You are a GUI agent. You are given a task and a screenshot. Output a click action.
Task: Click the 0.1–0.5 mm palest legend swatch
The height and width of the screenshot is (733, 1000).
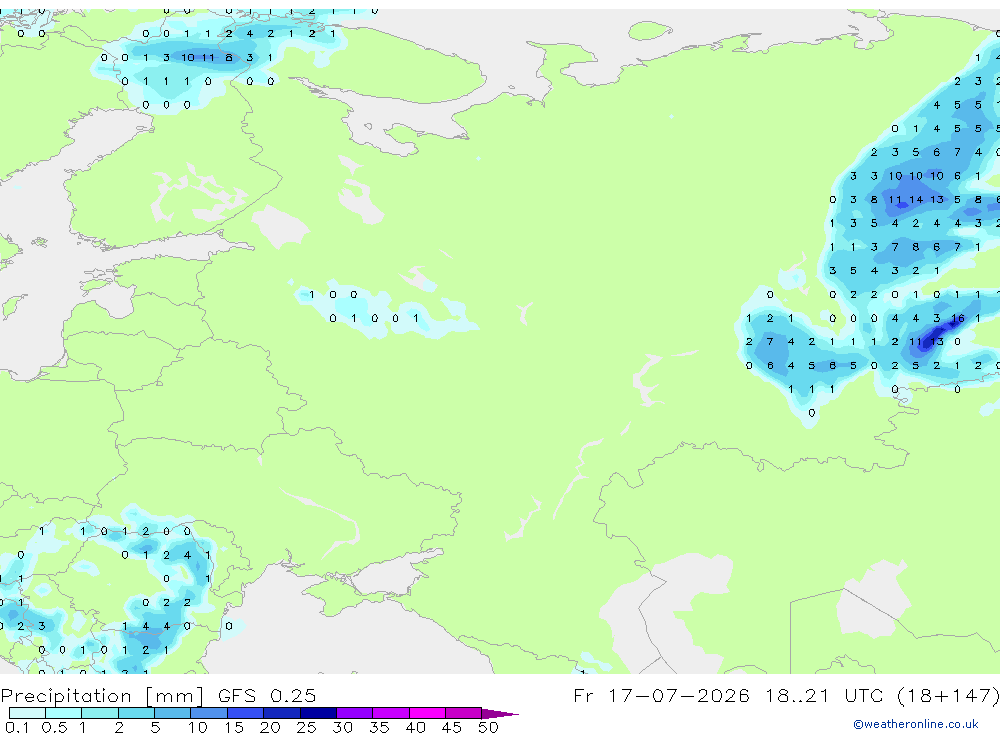click(27, 713)
